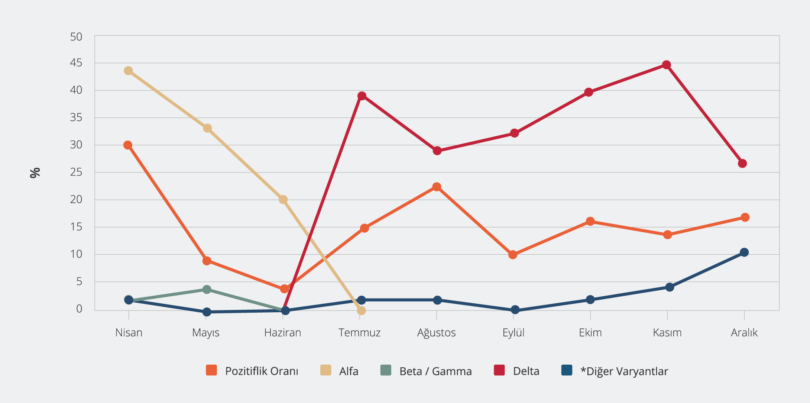Image resolution: width=810 pixels, height=403 pixels.
Task: Click the red Delta legend swatch
Action: click(500, 371)
